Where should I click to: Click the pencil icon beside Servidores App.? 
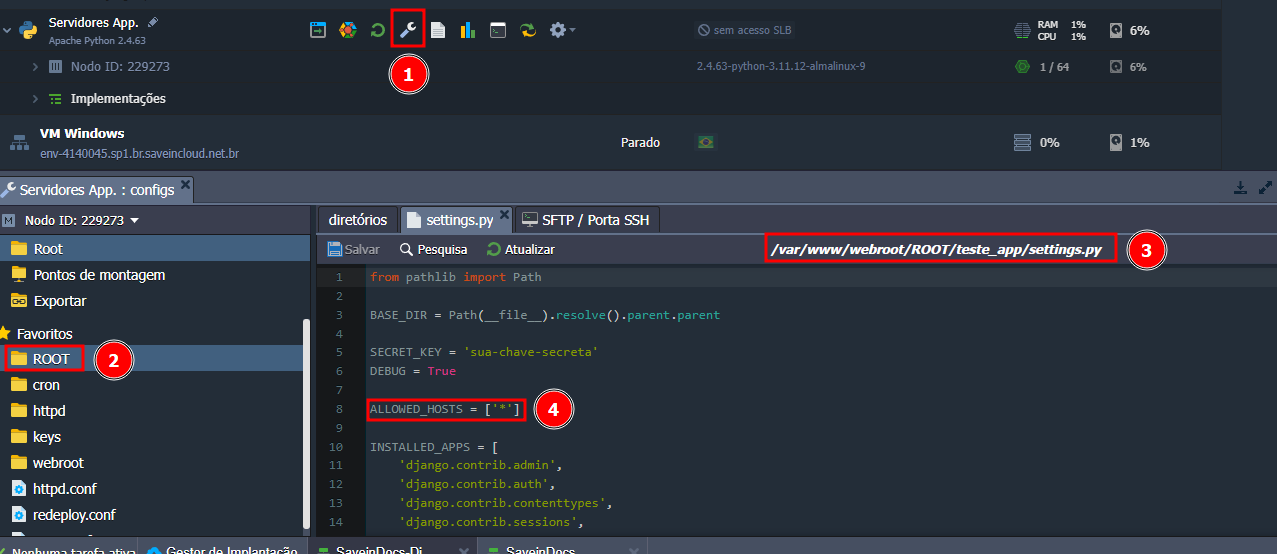pos(152,21)
